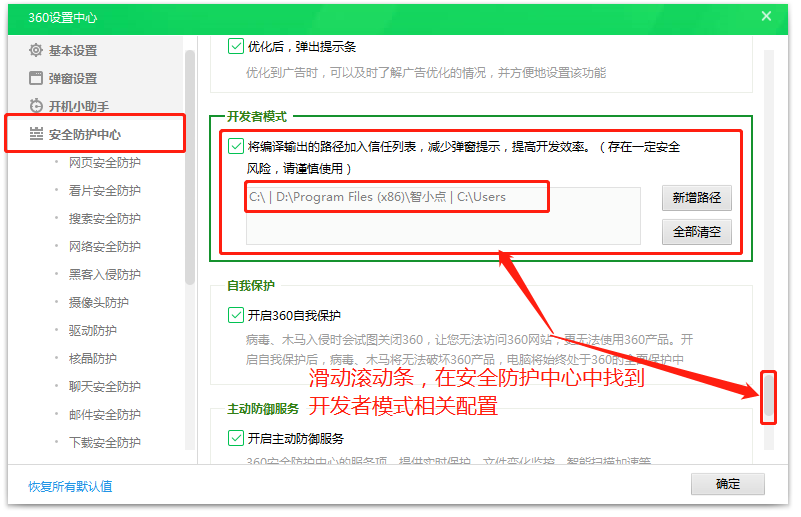Click the main content vertical scrollbar thumb
This screenshot has width=801, height=517.
[769, 397]
